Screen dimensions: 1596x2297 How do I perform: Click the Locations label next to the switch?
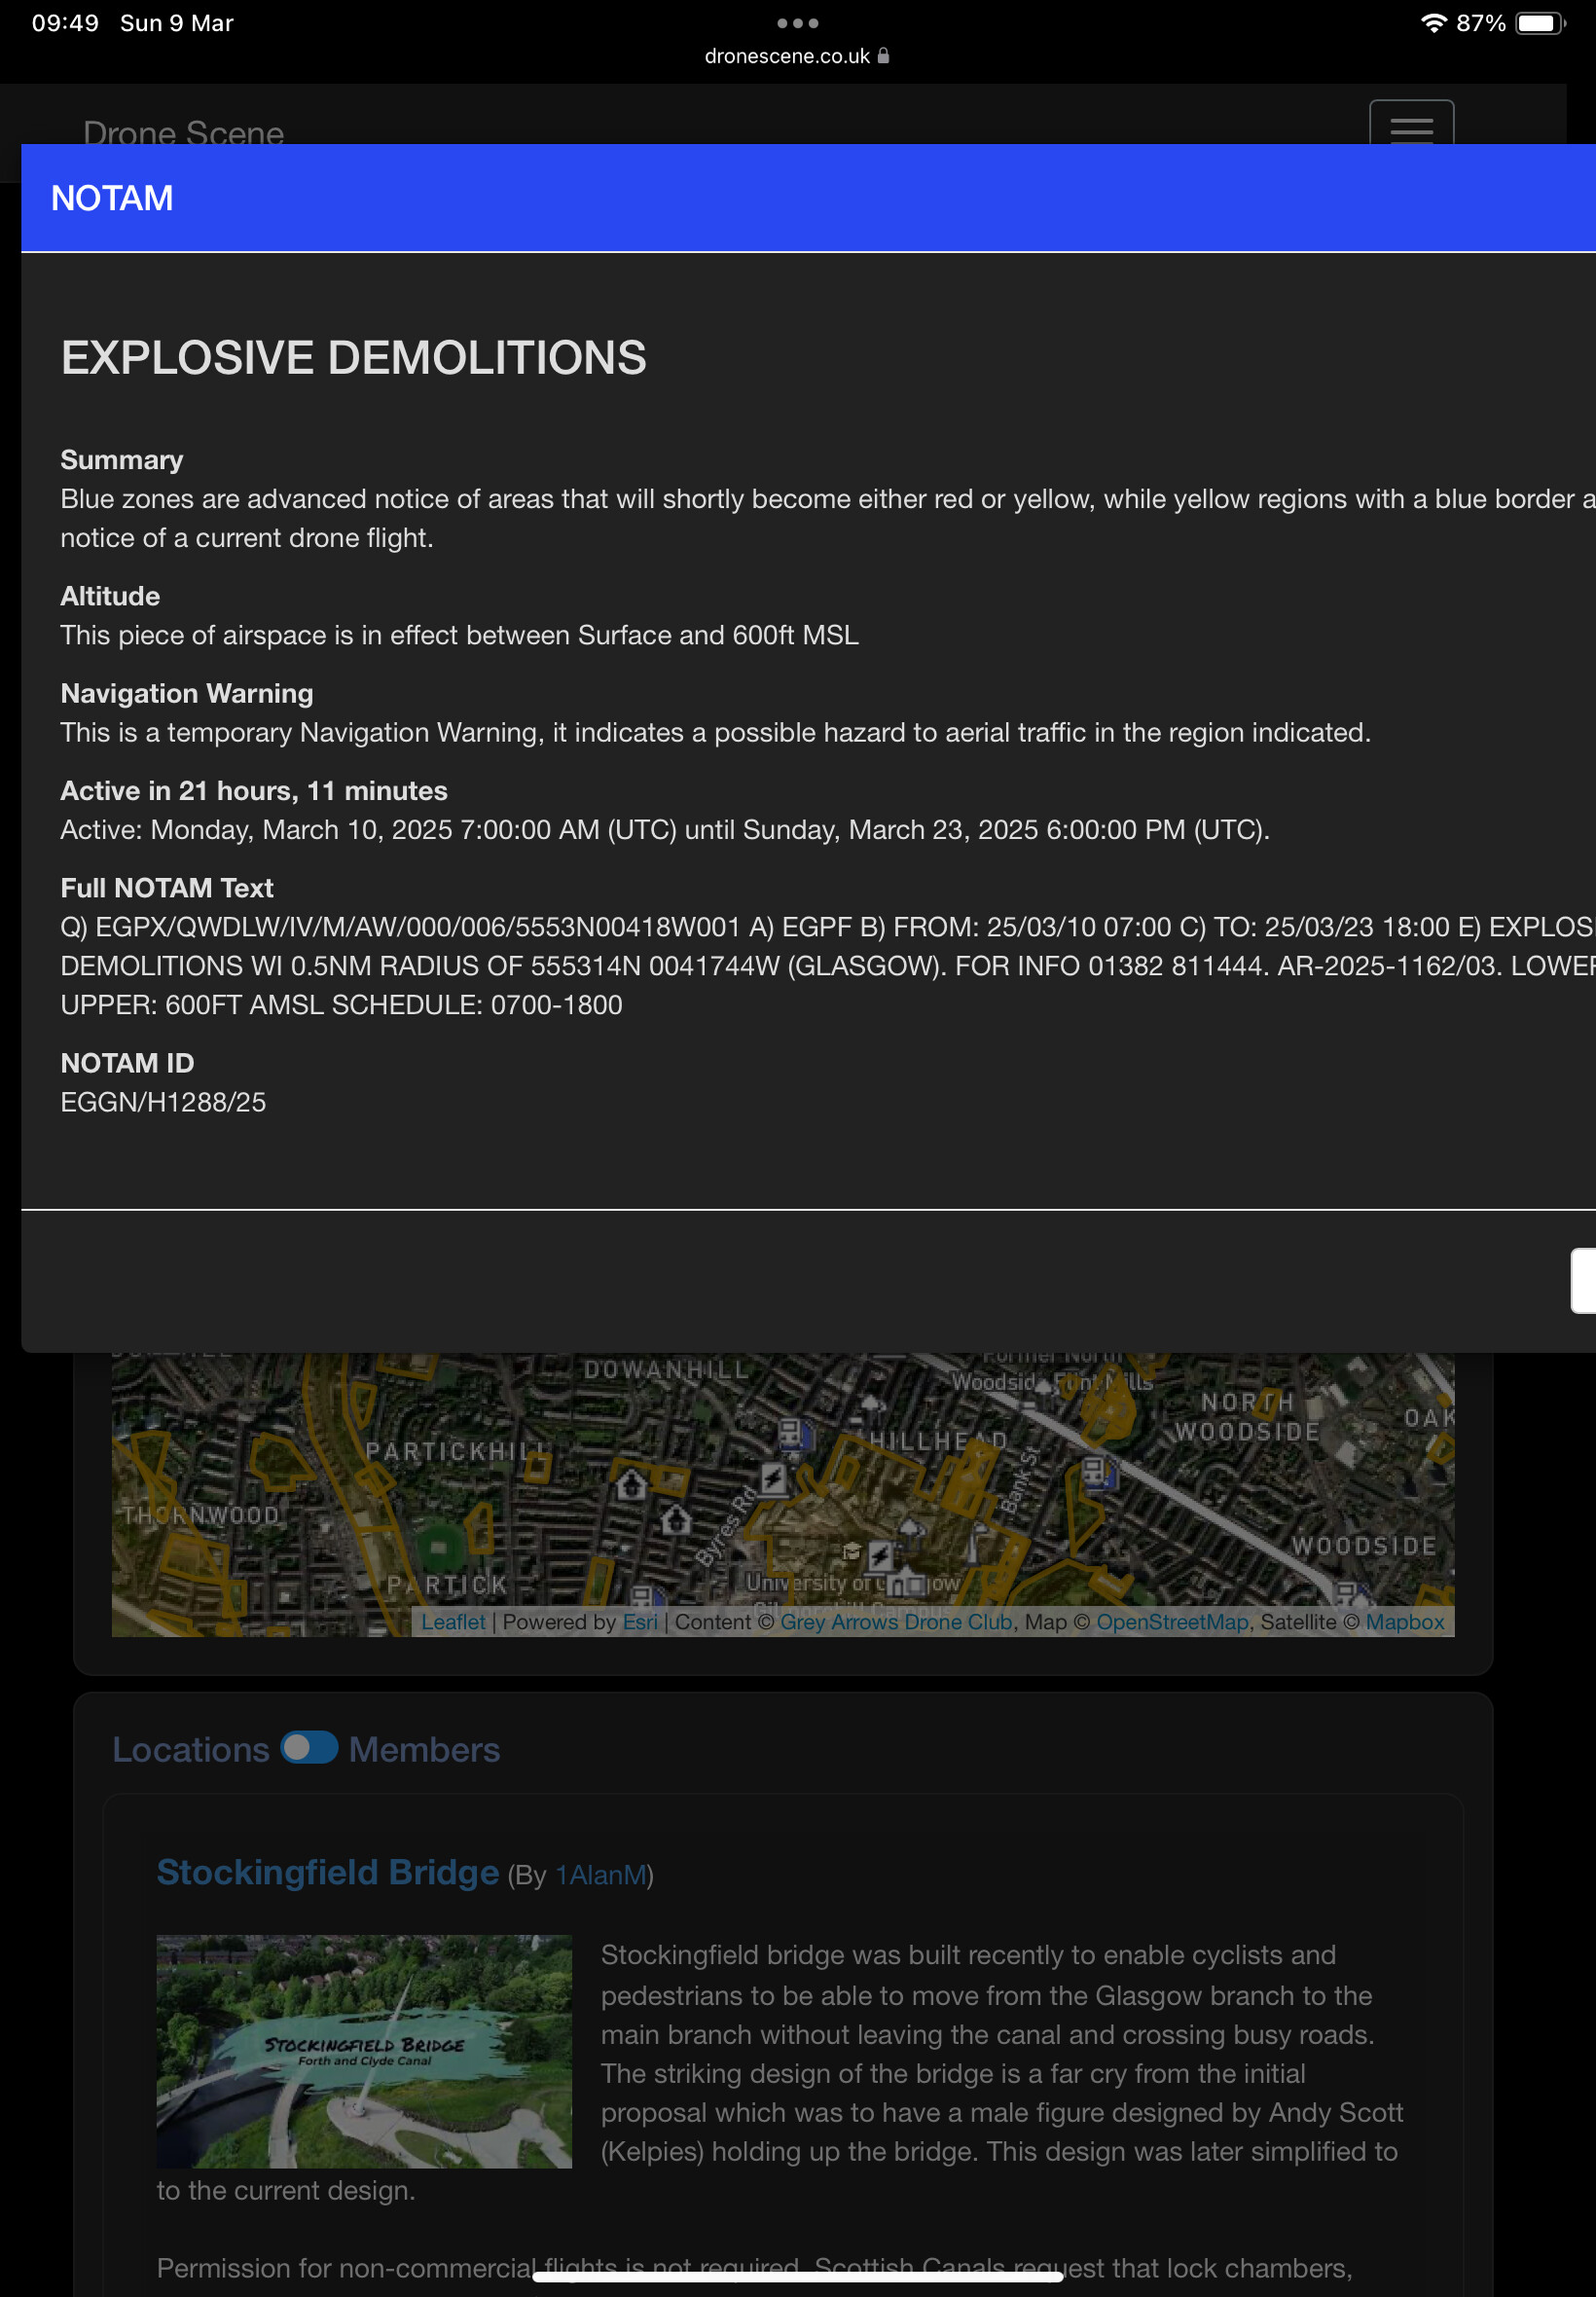[190, 1749]
